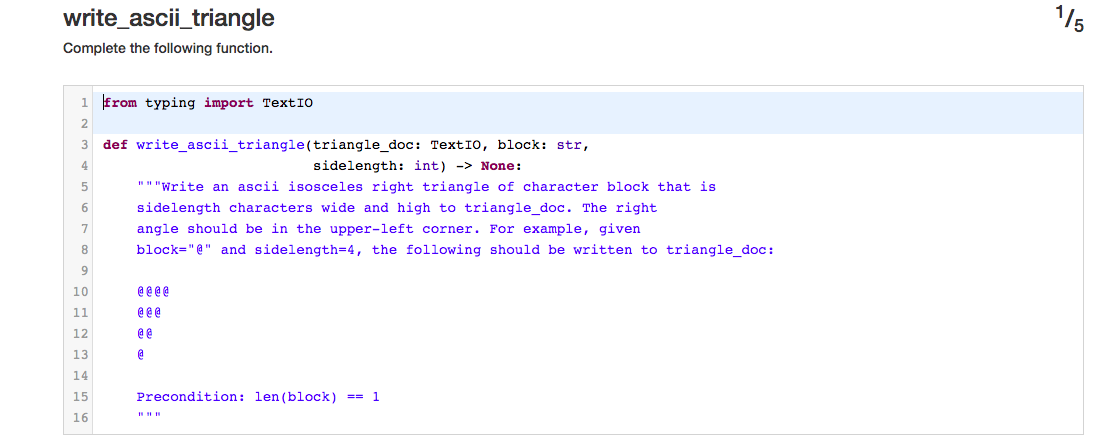Click the 1/5 question counter

point(1070,19)
